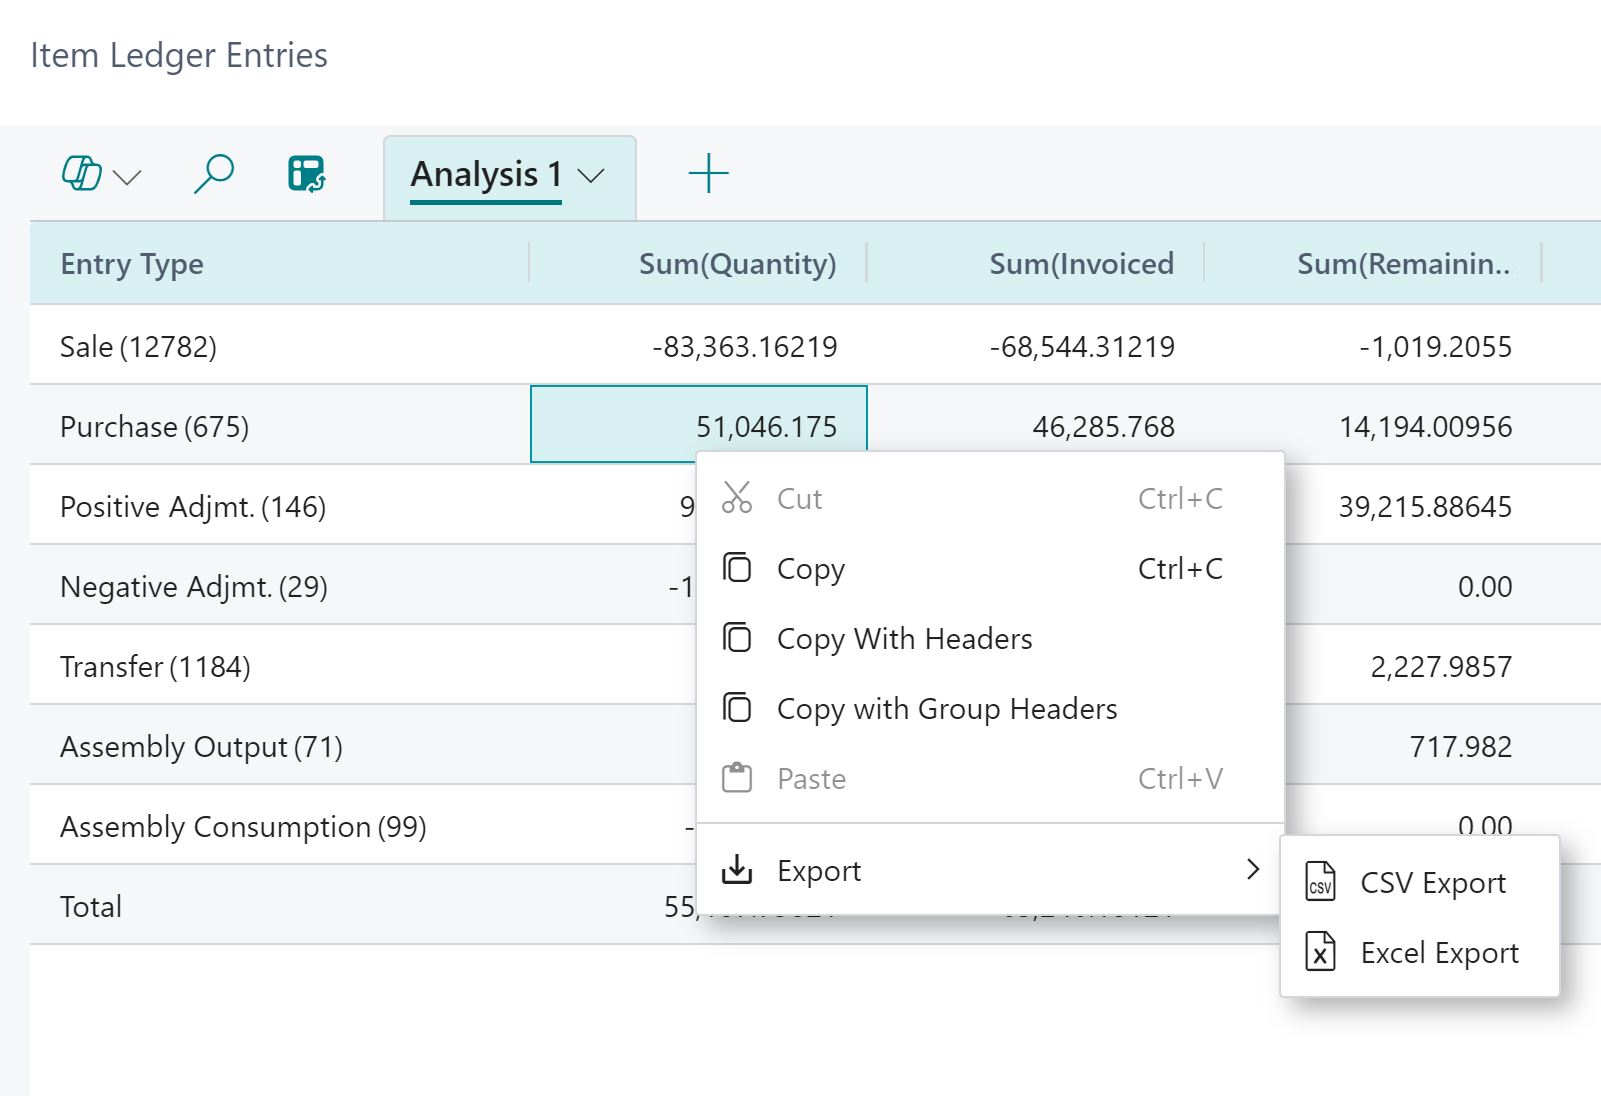
Task: Select Copy With Headers from menu
Action: point(903,638)
